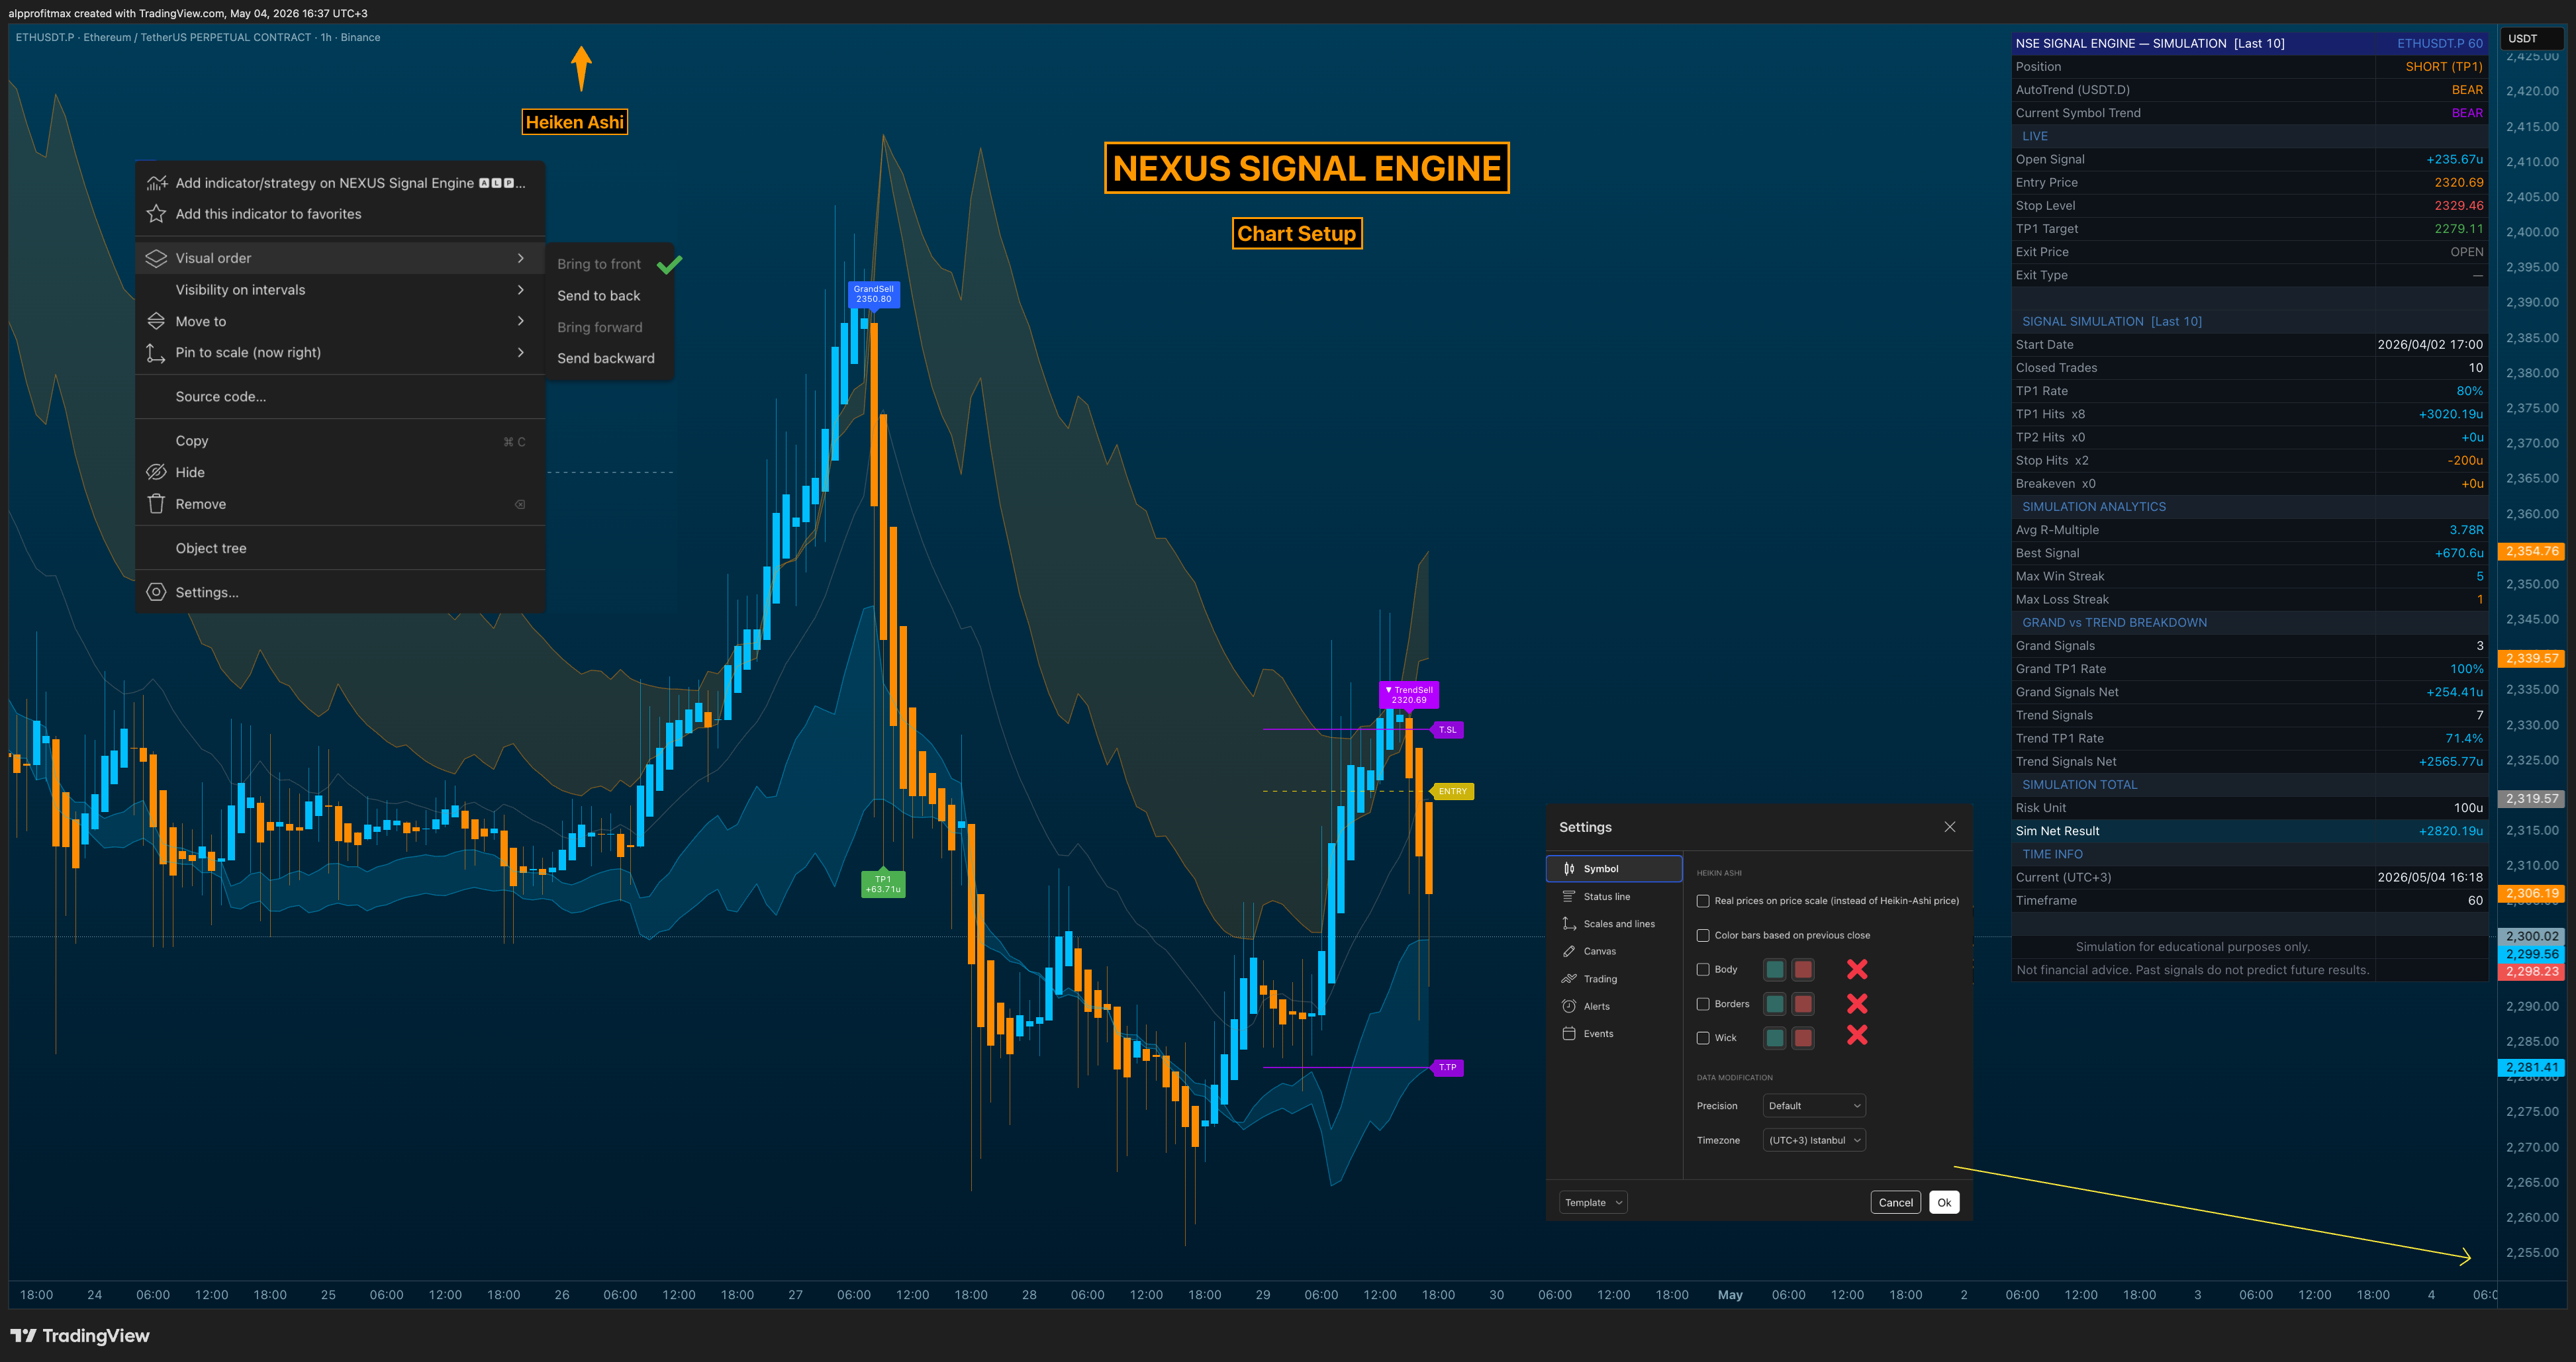The image size is (2576, 1362).
Task: Open the Body red color swatch
Action: [x=1802, y=969]
